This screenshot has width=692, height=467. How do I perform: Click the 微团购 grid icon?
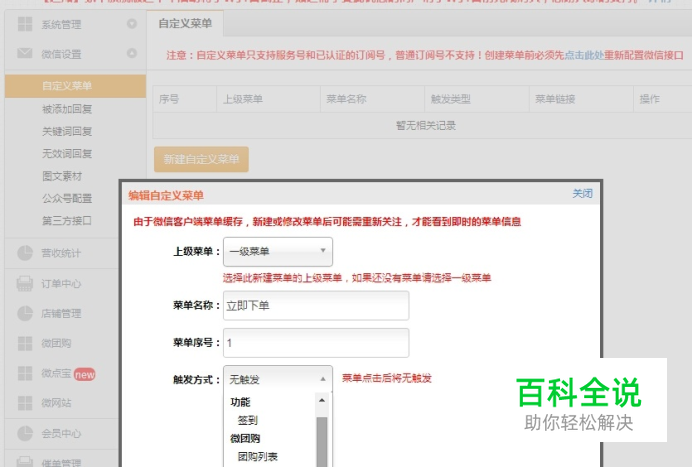(25, 343)
